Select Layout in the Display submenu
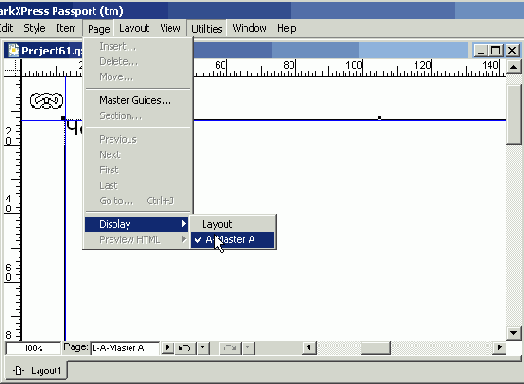This screenshot has height=384, width=524. click(x=233, y=224)
